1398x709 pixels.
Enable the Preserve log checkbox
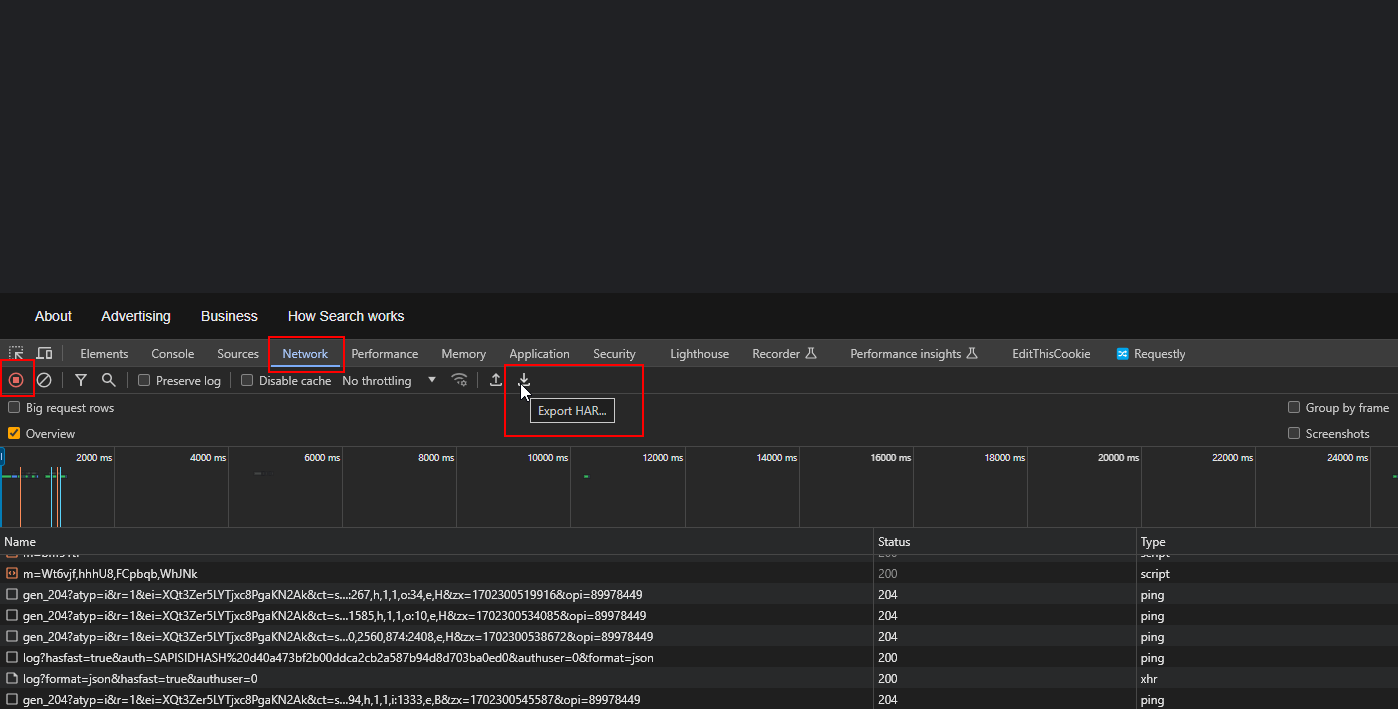[x=144, y=381]
